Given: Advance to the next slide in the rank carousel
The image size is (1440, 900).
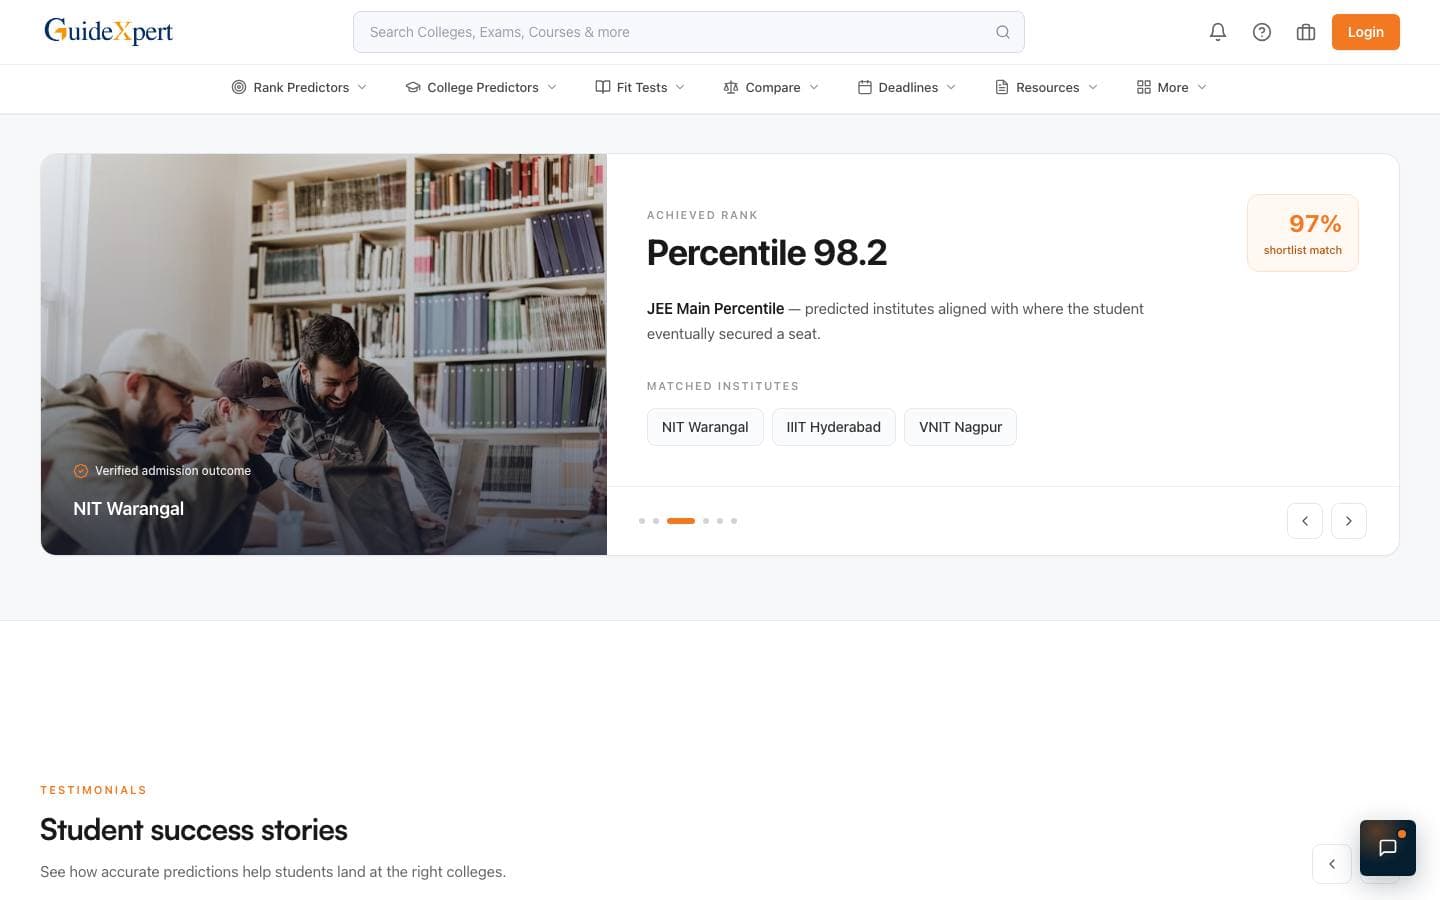Looking at the screenshot, I should click(x=1349, y=521).
